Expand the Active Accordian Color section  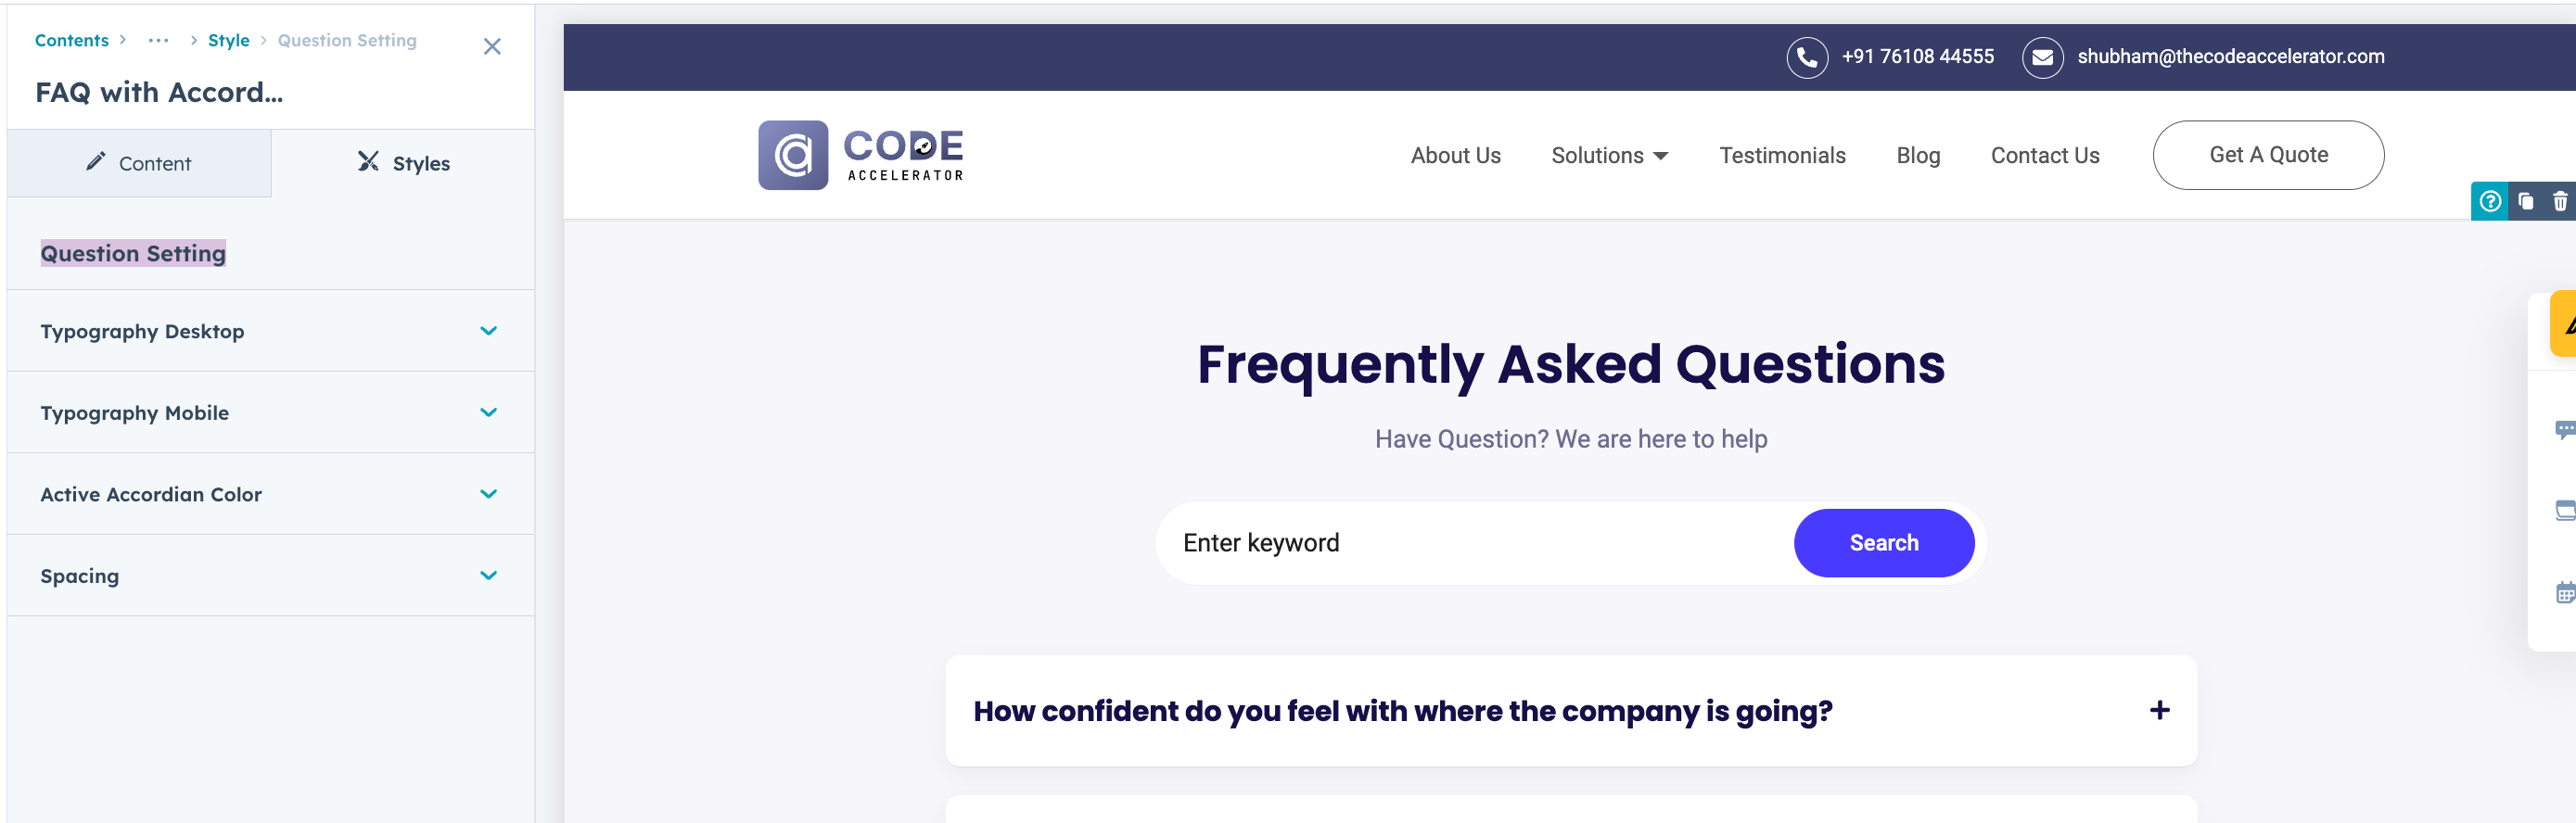coord(488,494)
